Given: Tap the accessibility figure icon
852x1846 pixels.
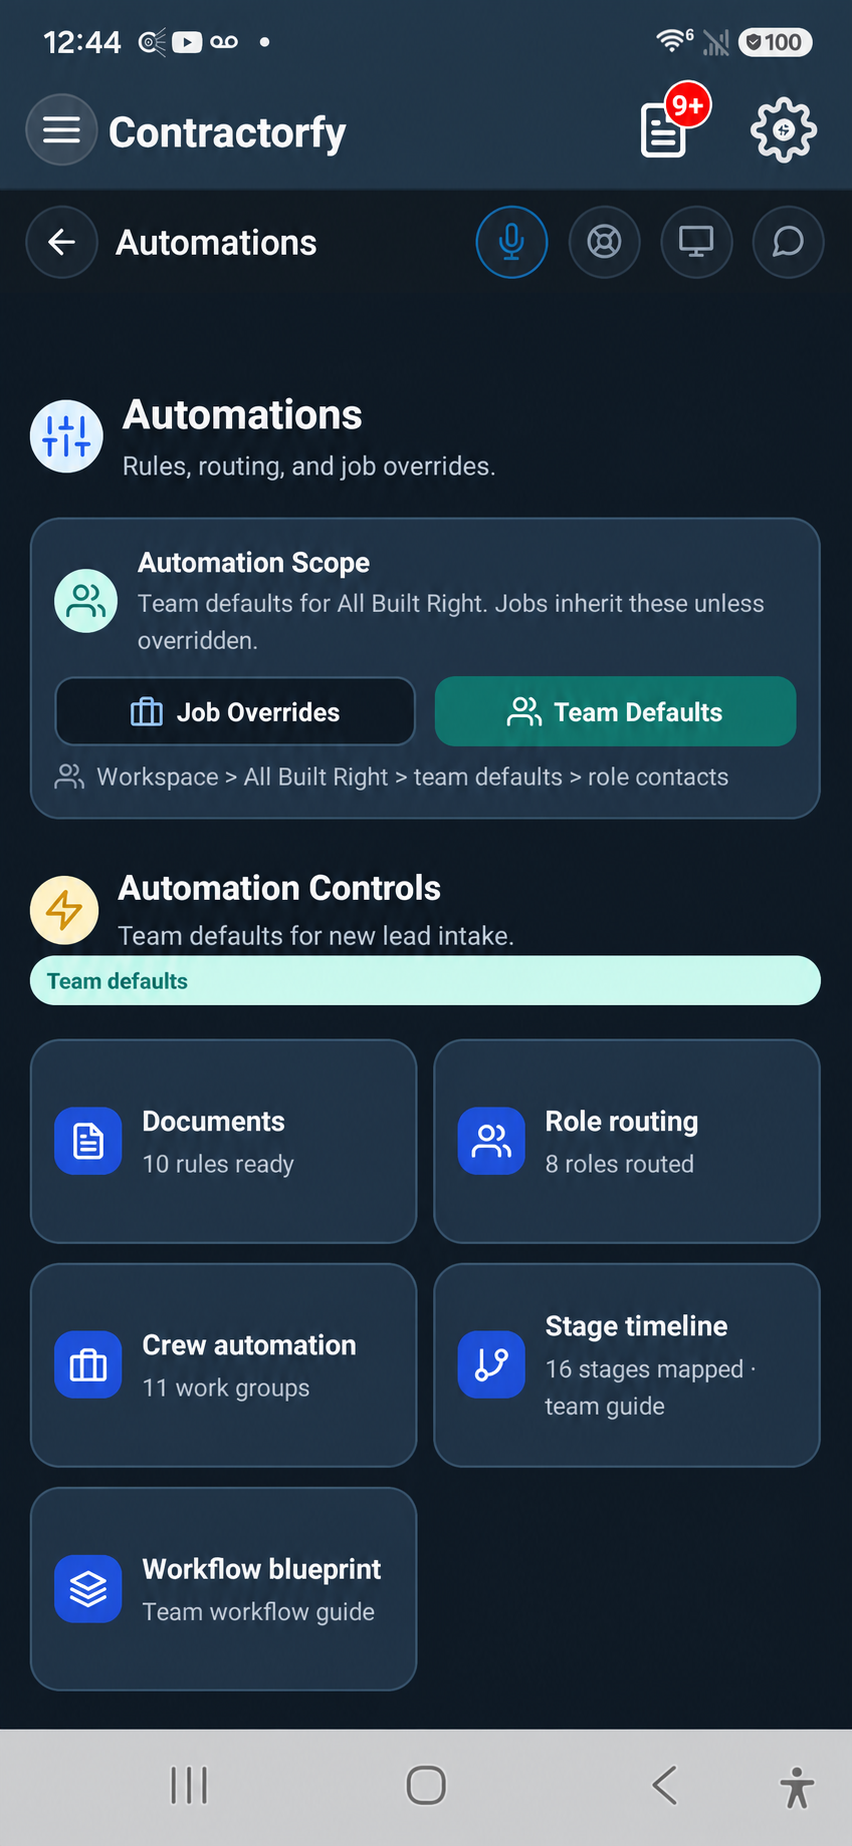Looking at the screenshot, I should 797,1787.
